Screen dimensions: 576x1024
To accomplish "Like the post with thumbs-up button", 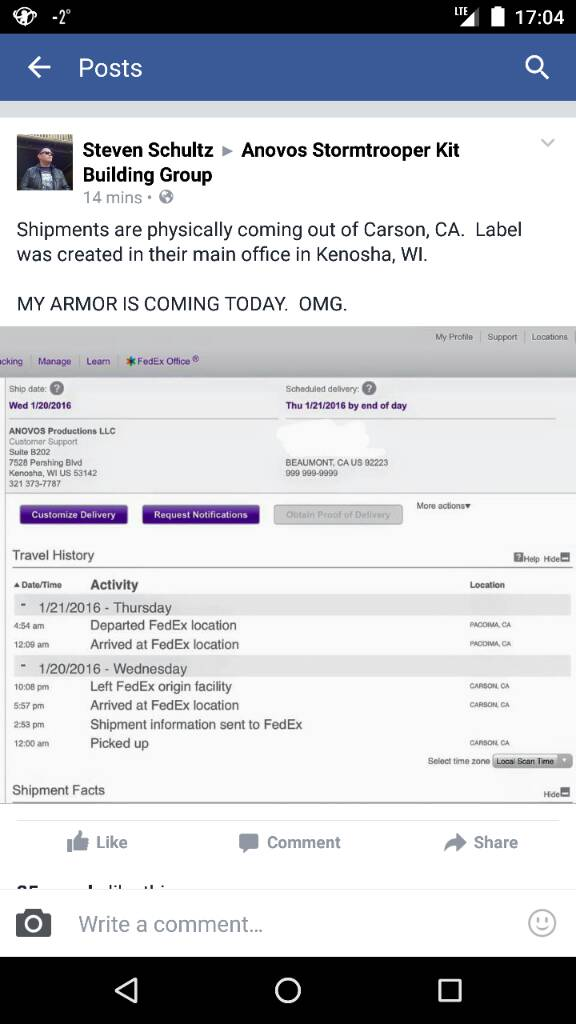I will (x=97, y=842).
